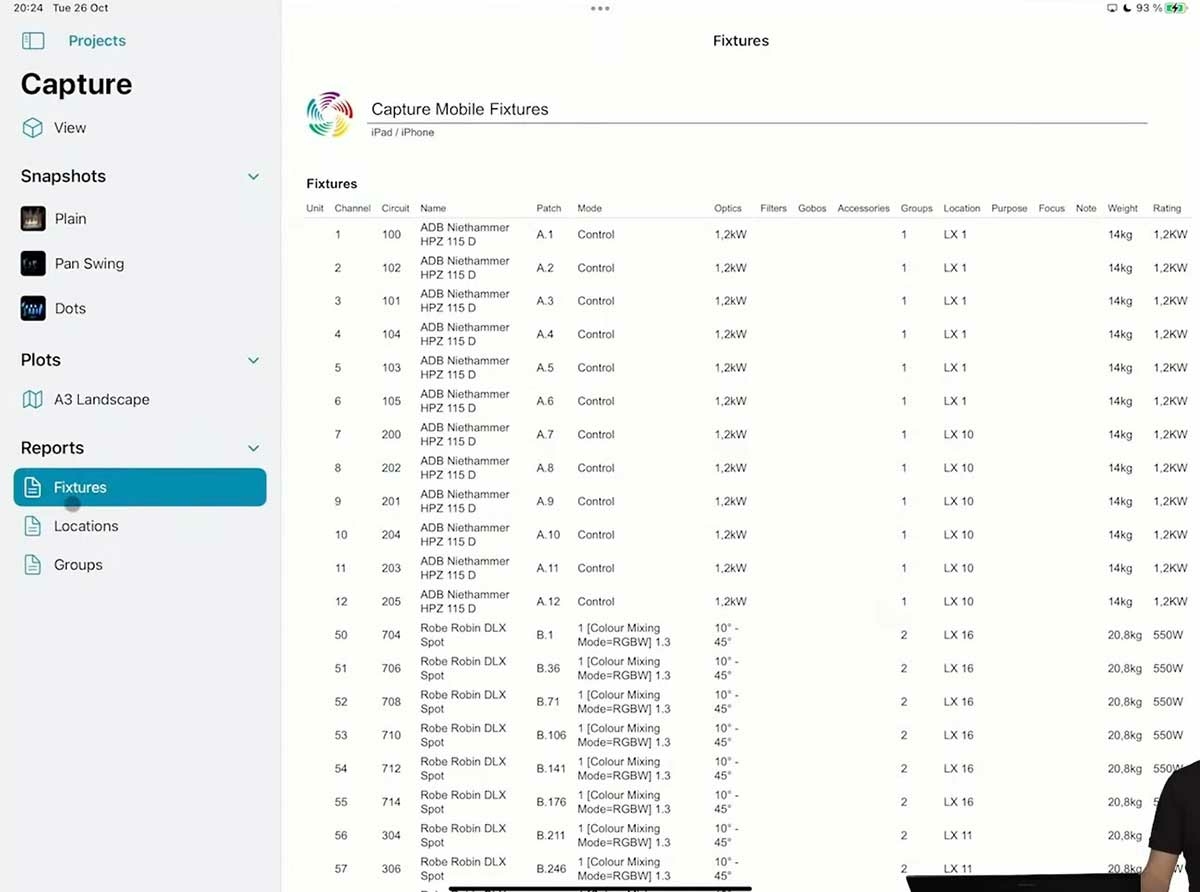Open the A3 Landscape plot map icon
Viewport: 1200px width, 892px height.
click(33, 400)
